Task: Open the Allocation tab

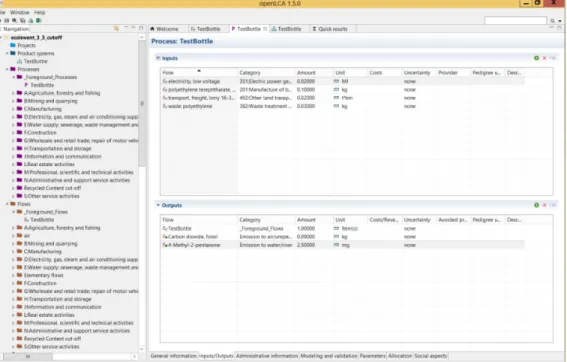Action: pos(400,356)
